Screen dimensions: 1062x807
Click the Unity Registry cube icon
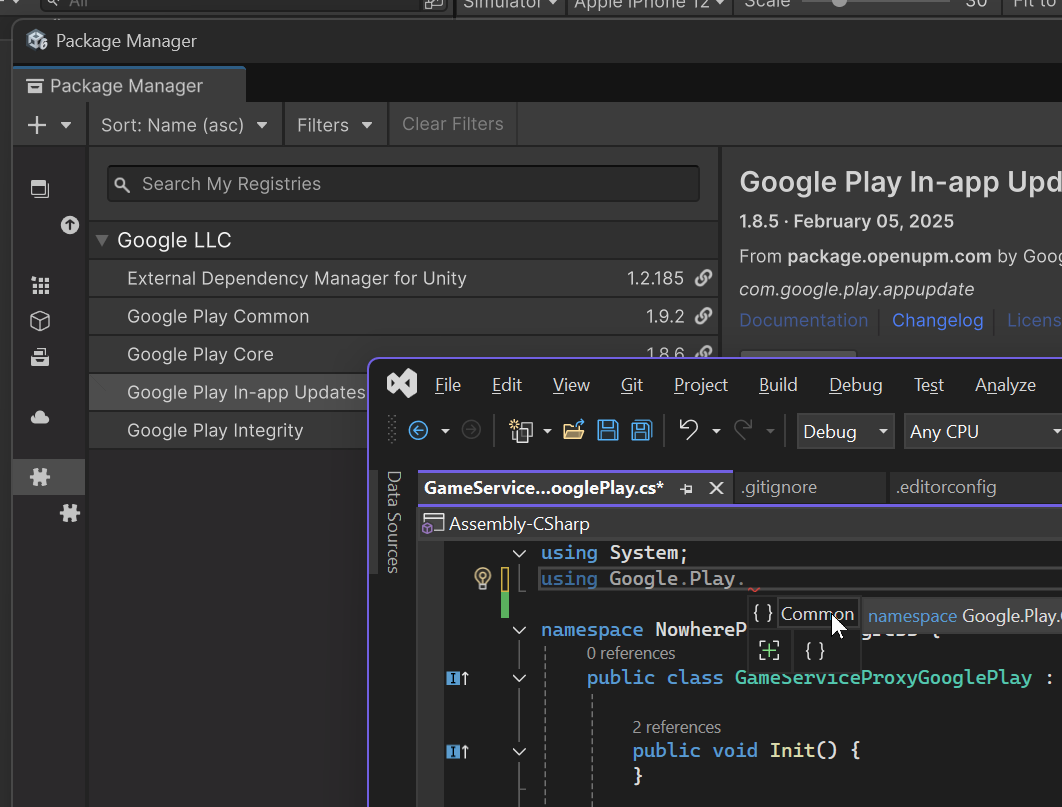click(40, 321)
